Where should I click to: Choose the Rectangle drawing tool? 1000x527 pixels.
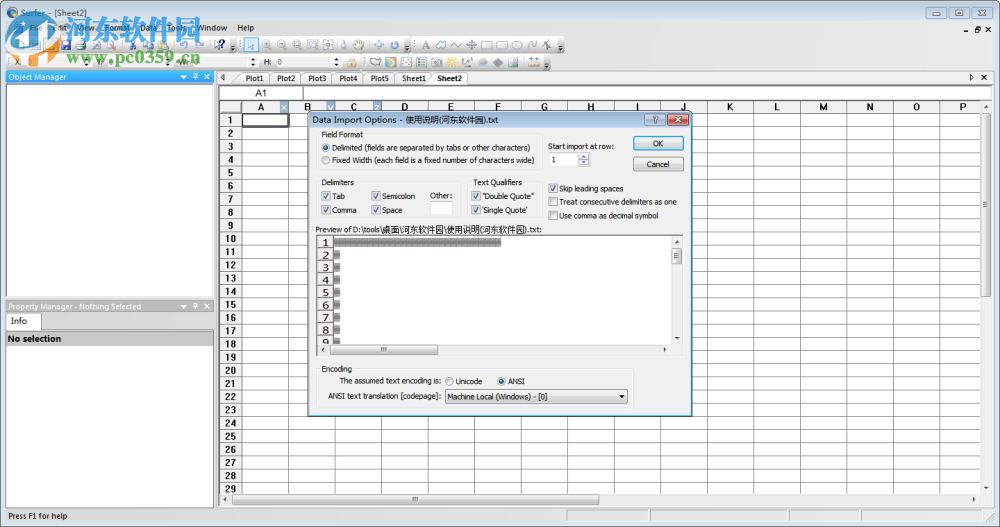[487, 45]
